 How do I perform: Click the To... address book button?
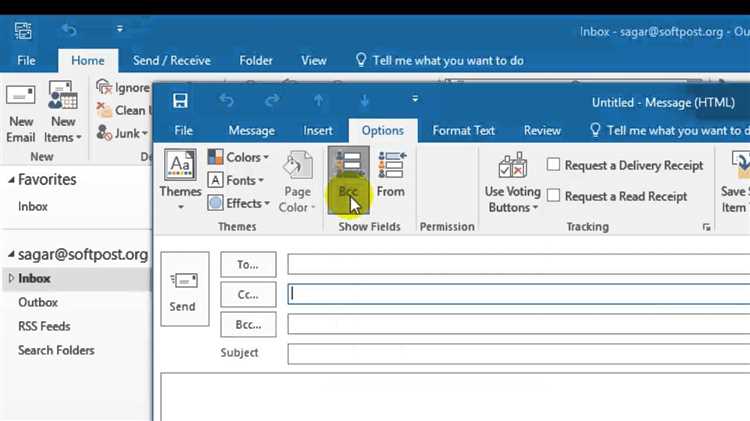click(248, 265)
